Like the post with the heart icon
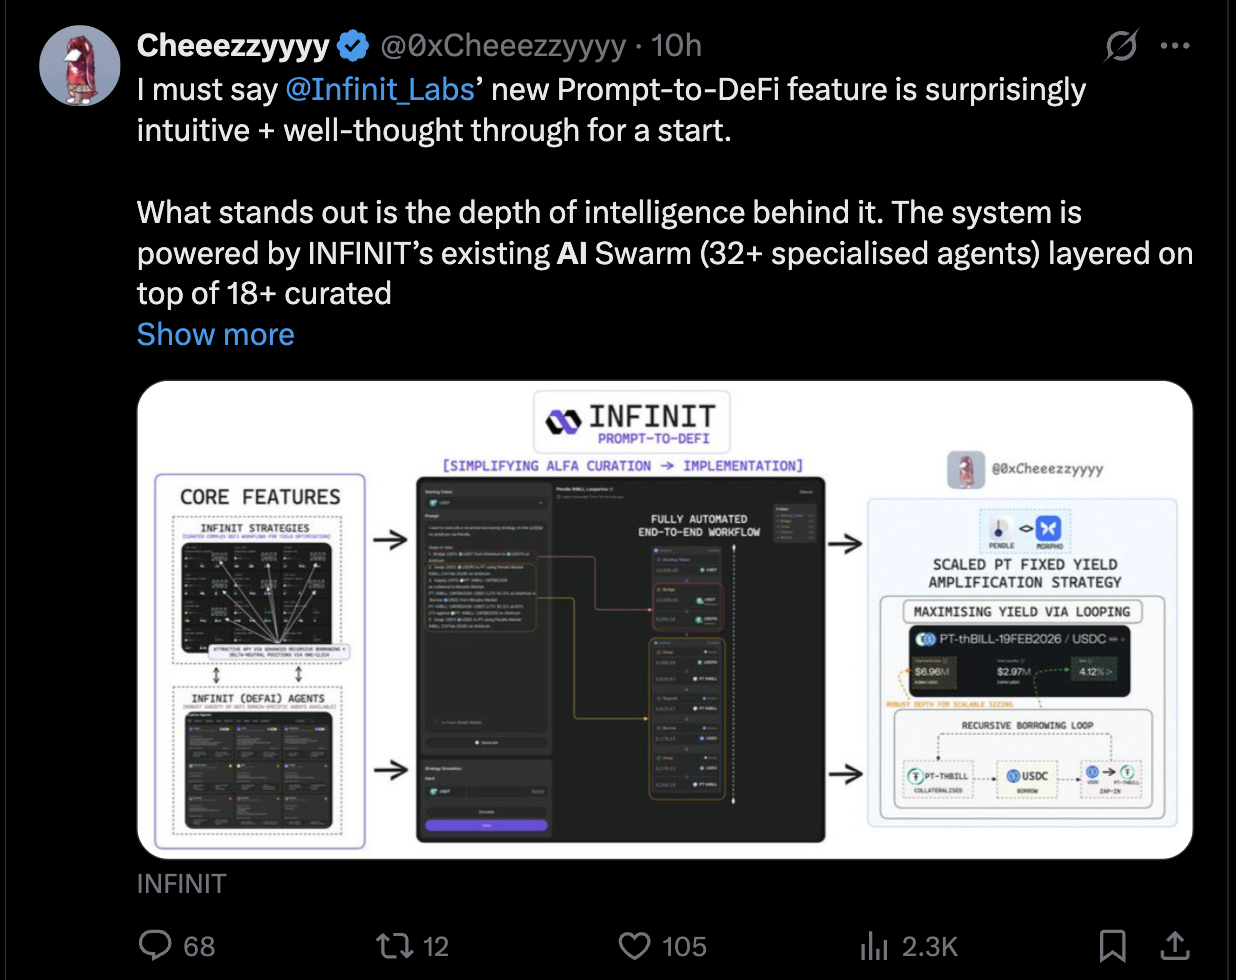 pos(634,946)
